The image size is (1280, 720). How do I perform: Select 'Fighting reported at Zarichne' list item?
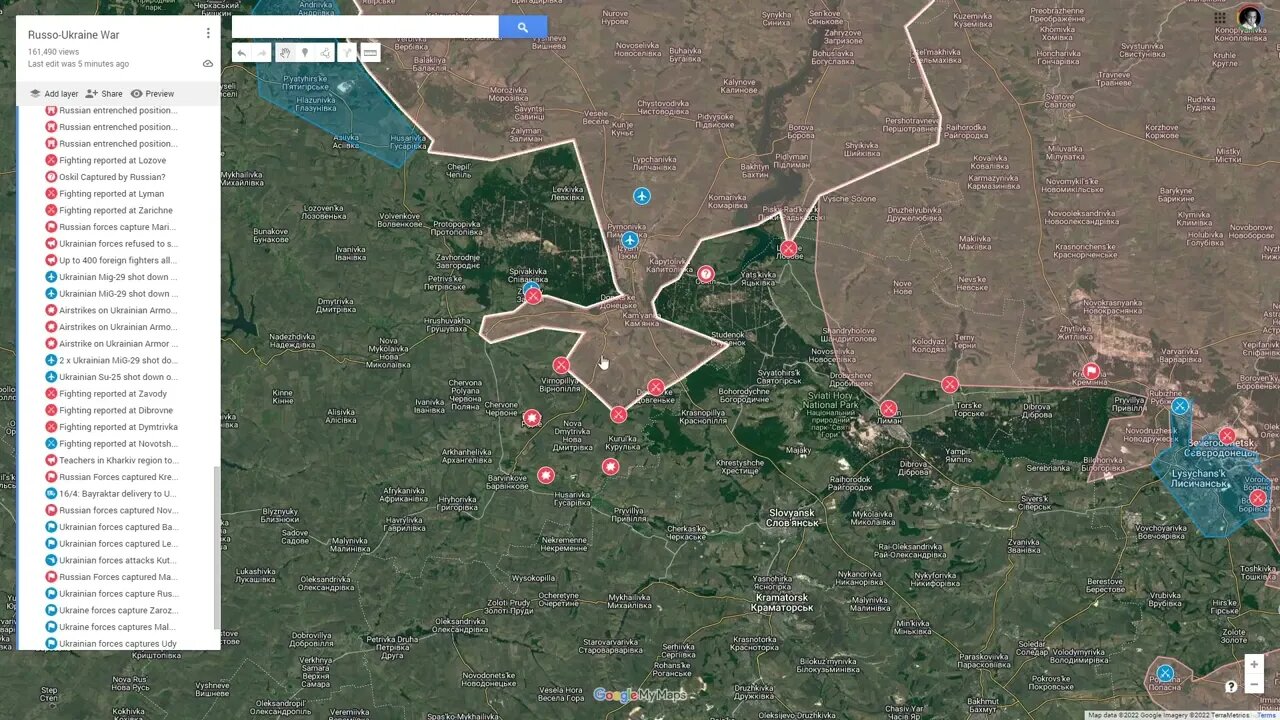click(112, 210)
